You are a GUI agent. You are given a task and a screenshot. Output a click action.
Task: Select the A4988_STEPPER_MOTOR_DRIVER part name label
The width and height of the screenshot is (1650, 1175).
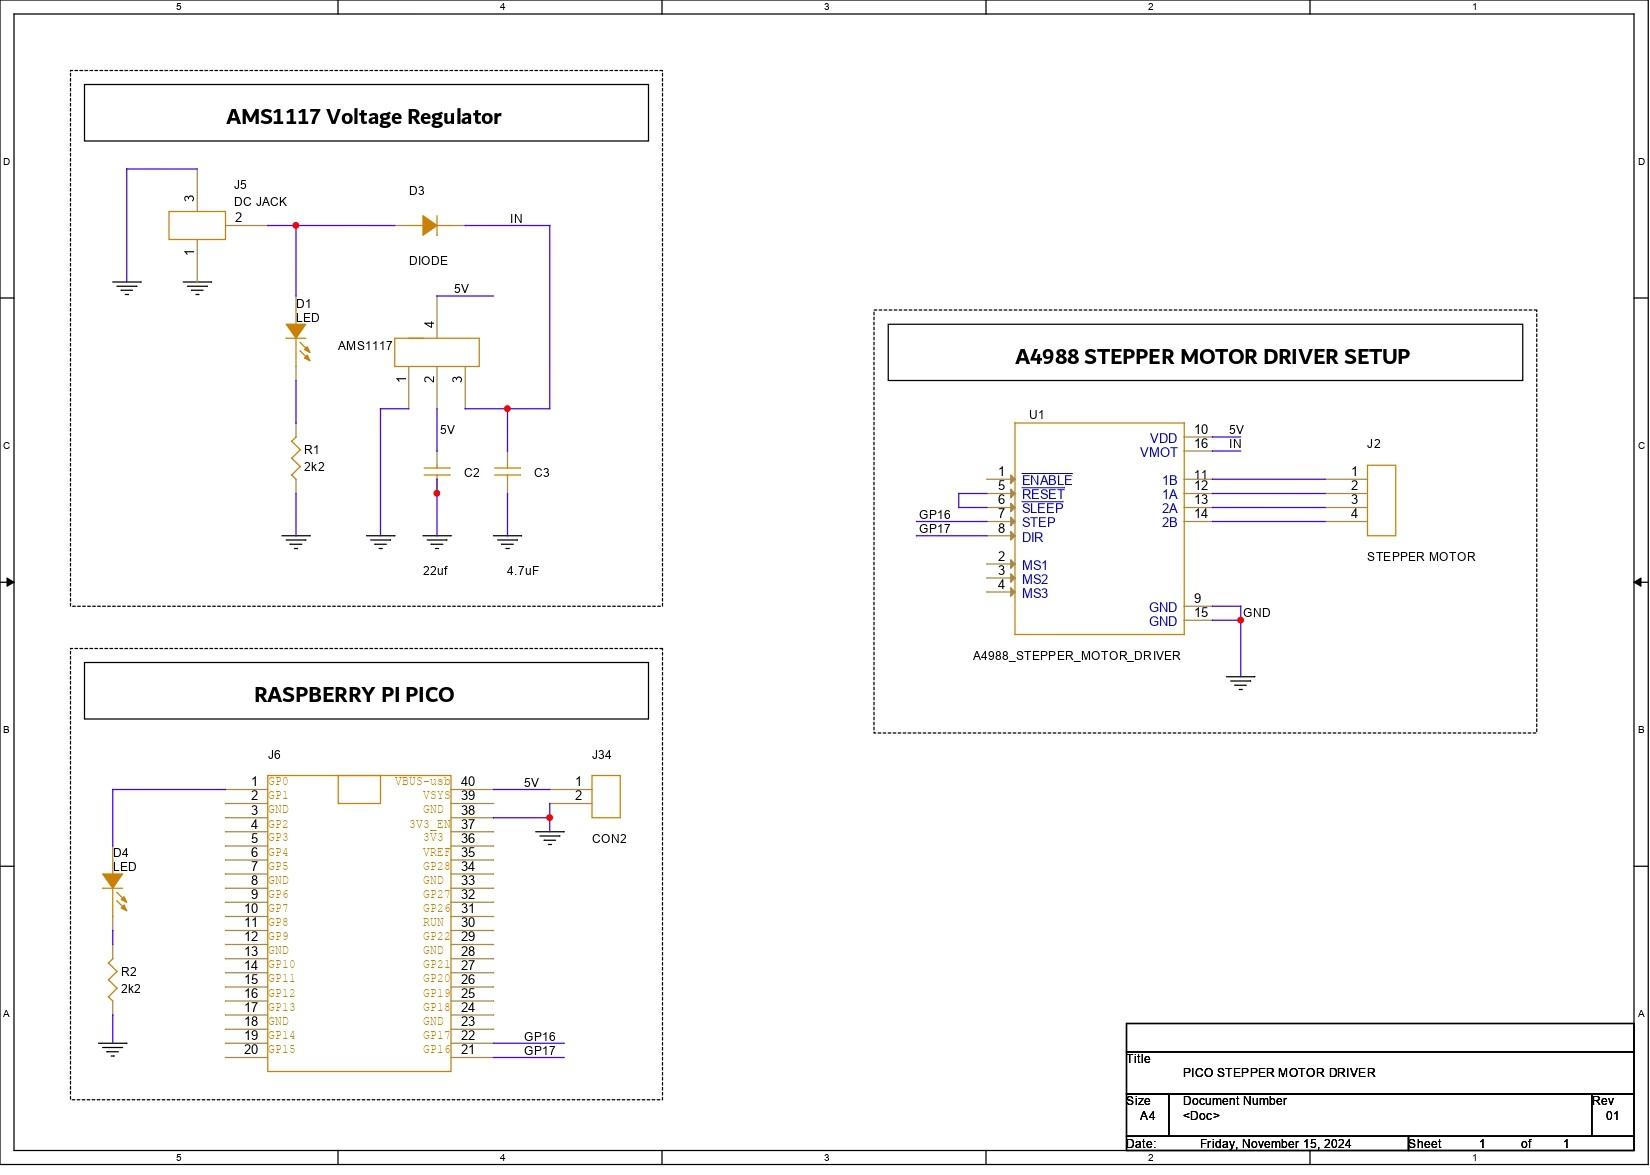[x=1077, y=656]
